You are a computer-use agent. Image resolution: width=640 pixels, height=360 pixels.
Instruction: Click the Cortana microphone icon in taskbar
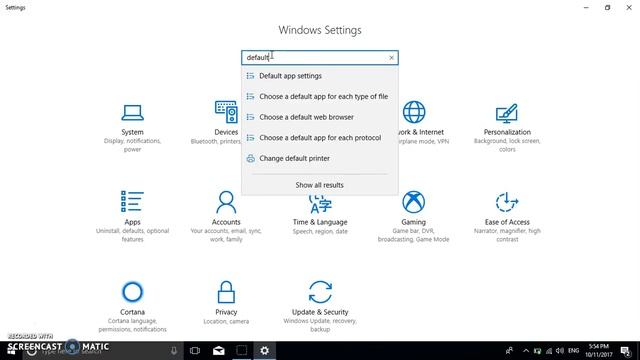[x=174, y=351]
